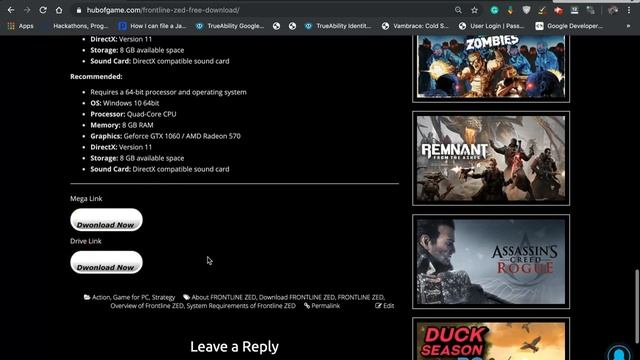The image size is (640, 360).
Task: Click the padlock site info icon
Action: [x=79, y=10]
